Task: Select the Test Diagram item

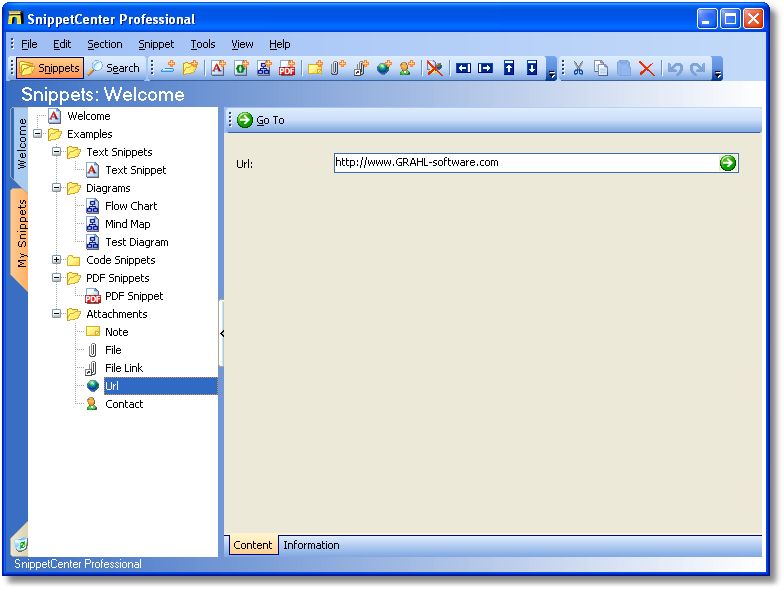Action: tap(136, 242)
